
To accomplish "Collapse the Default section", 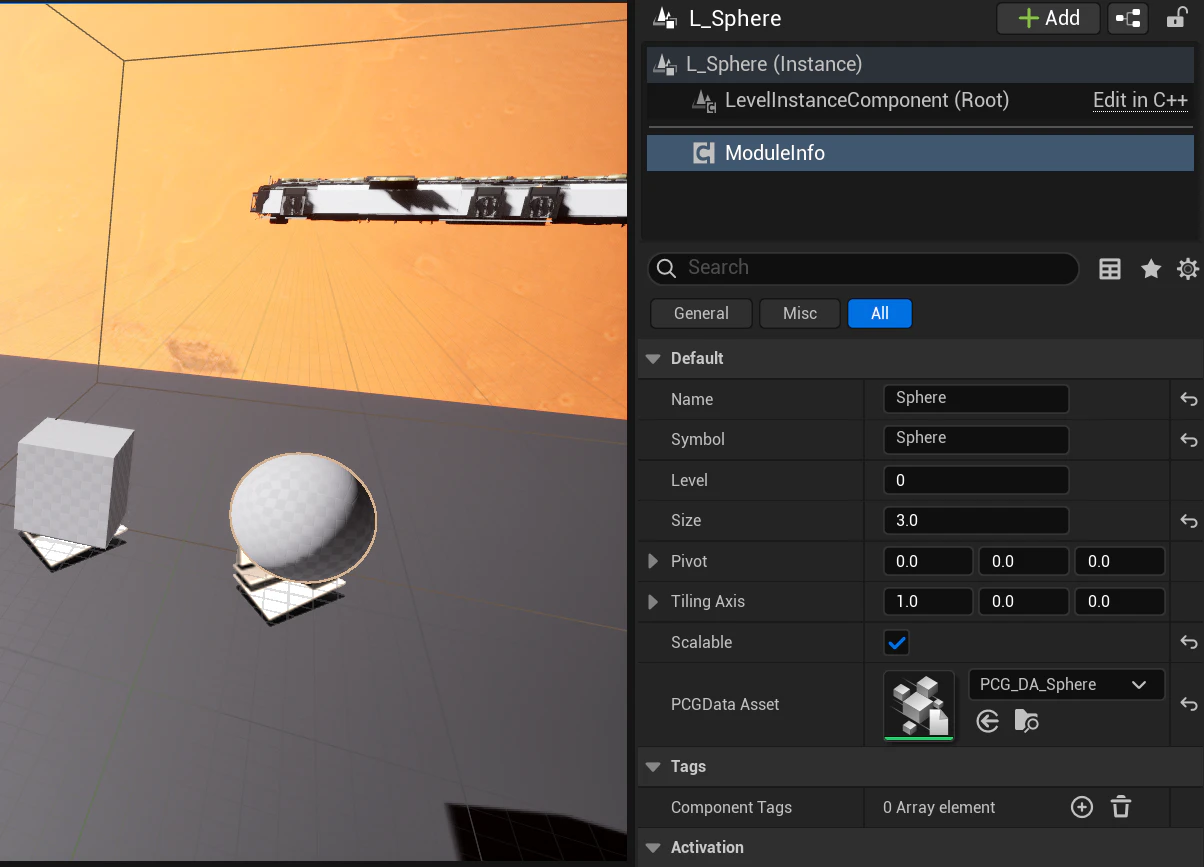I will click(653, 358).
